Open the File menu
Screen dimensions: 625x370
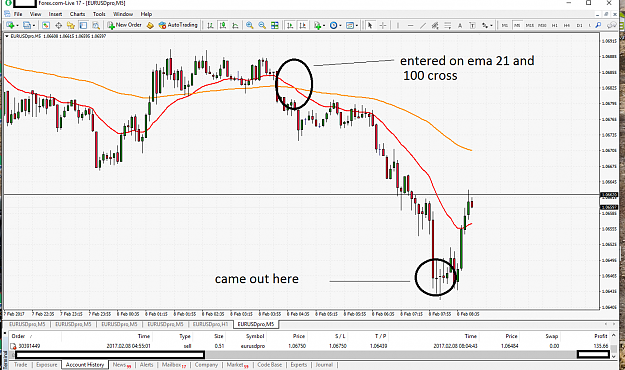click(x=18, y=14)
